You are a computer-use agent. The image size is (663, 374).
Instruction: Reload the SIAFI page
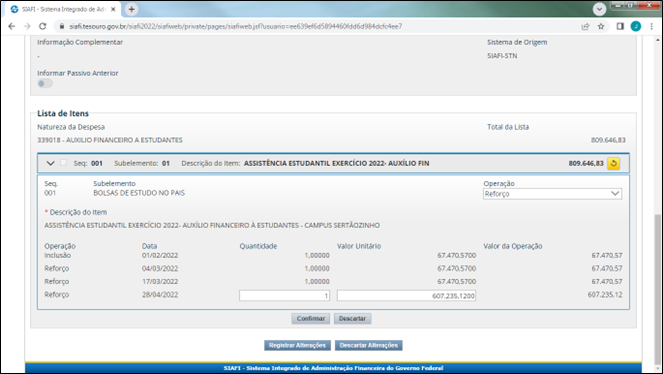(43, 26)
